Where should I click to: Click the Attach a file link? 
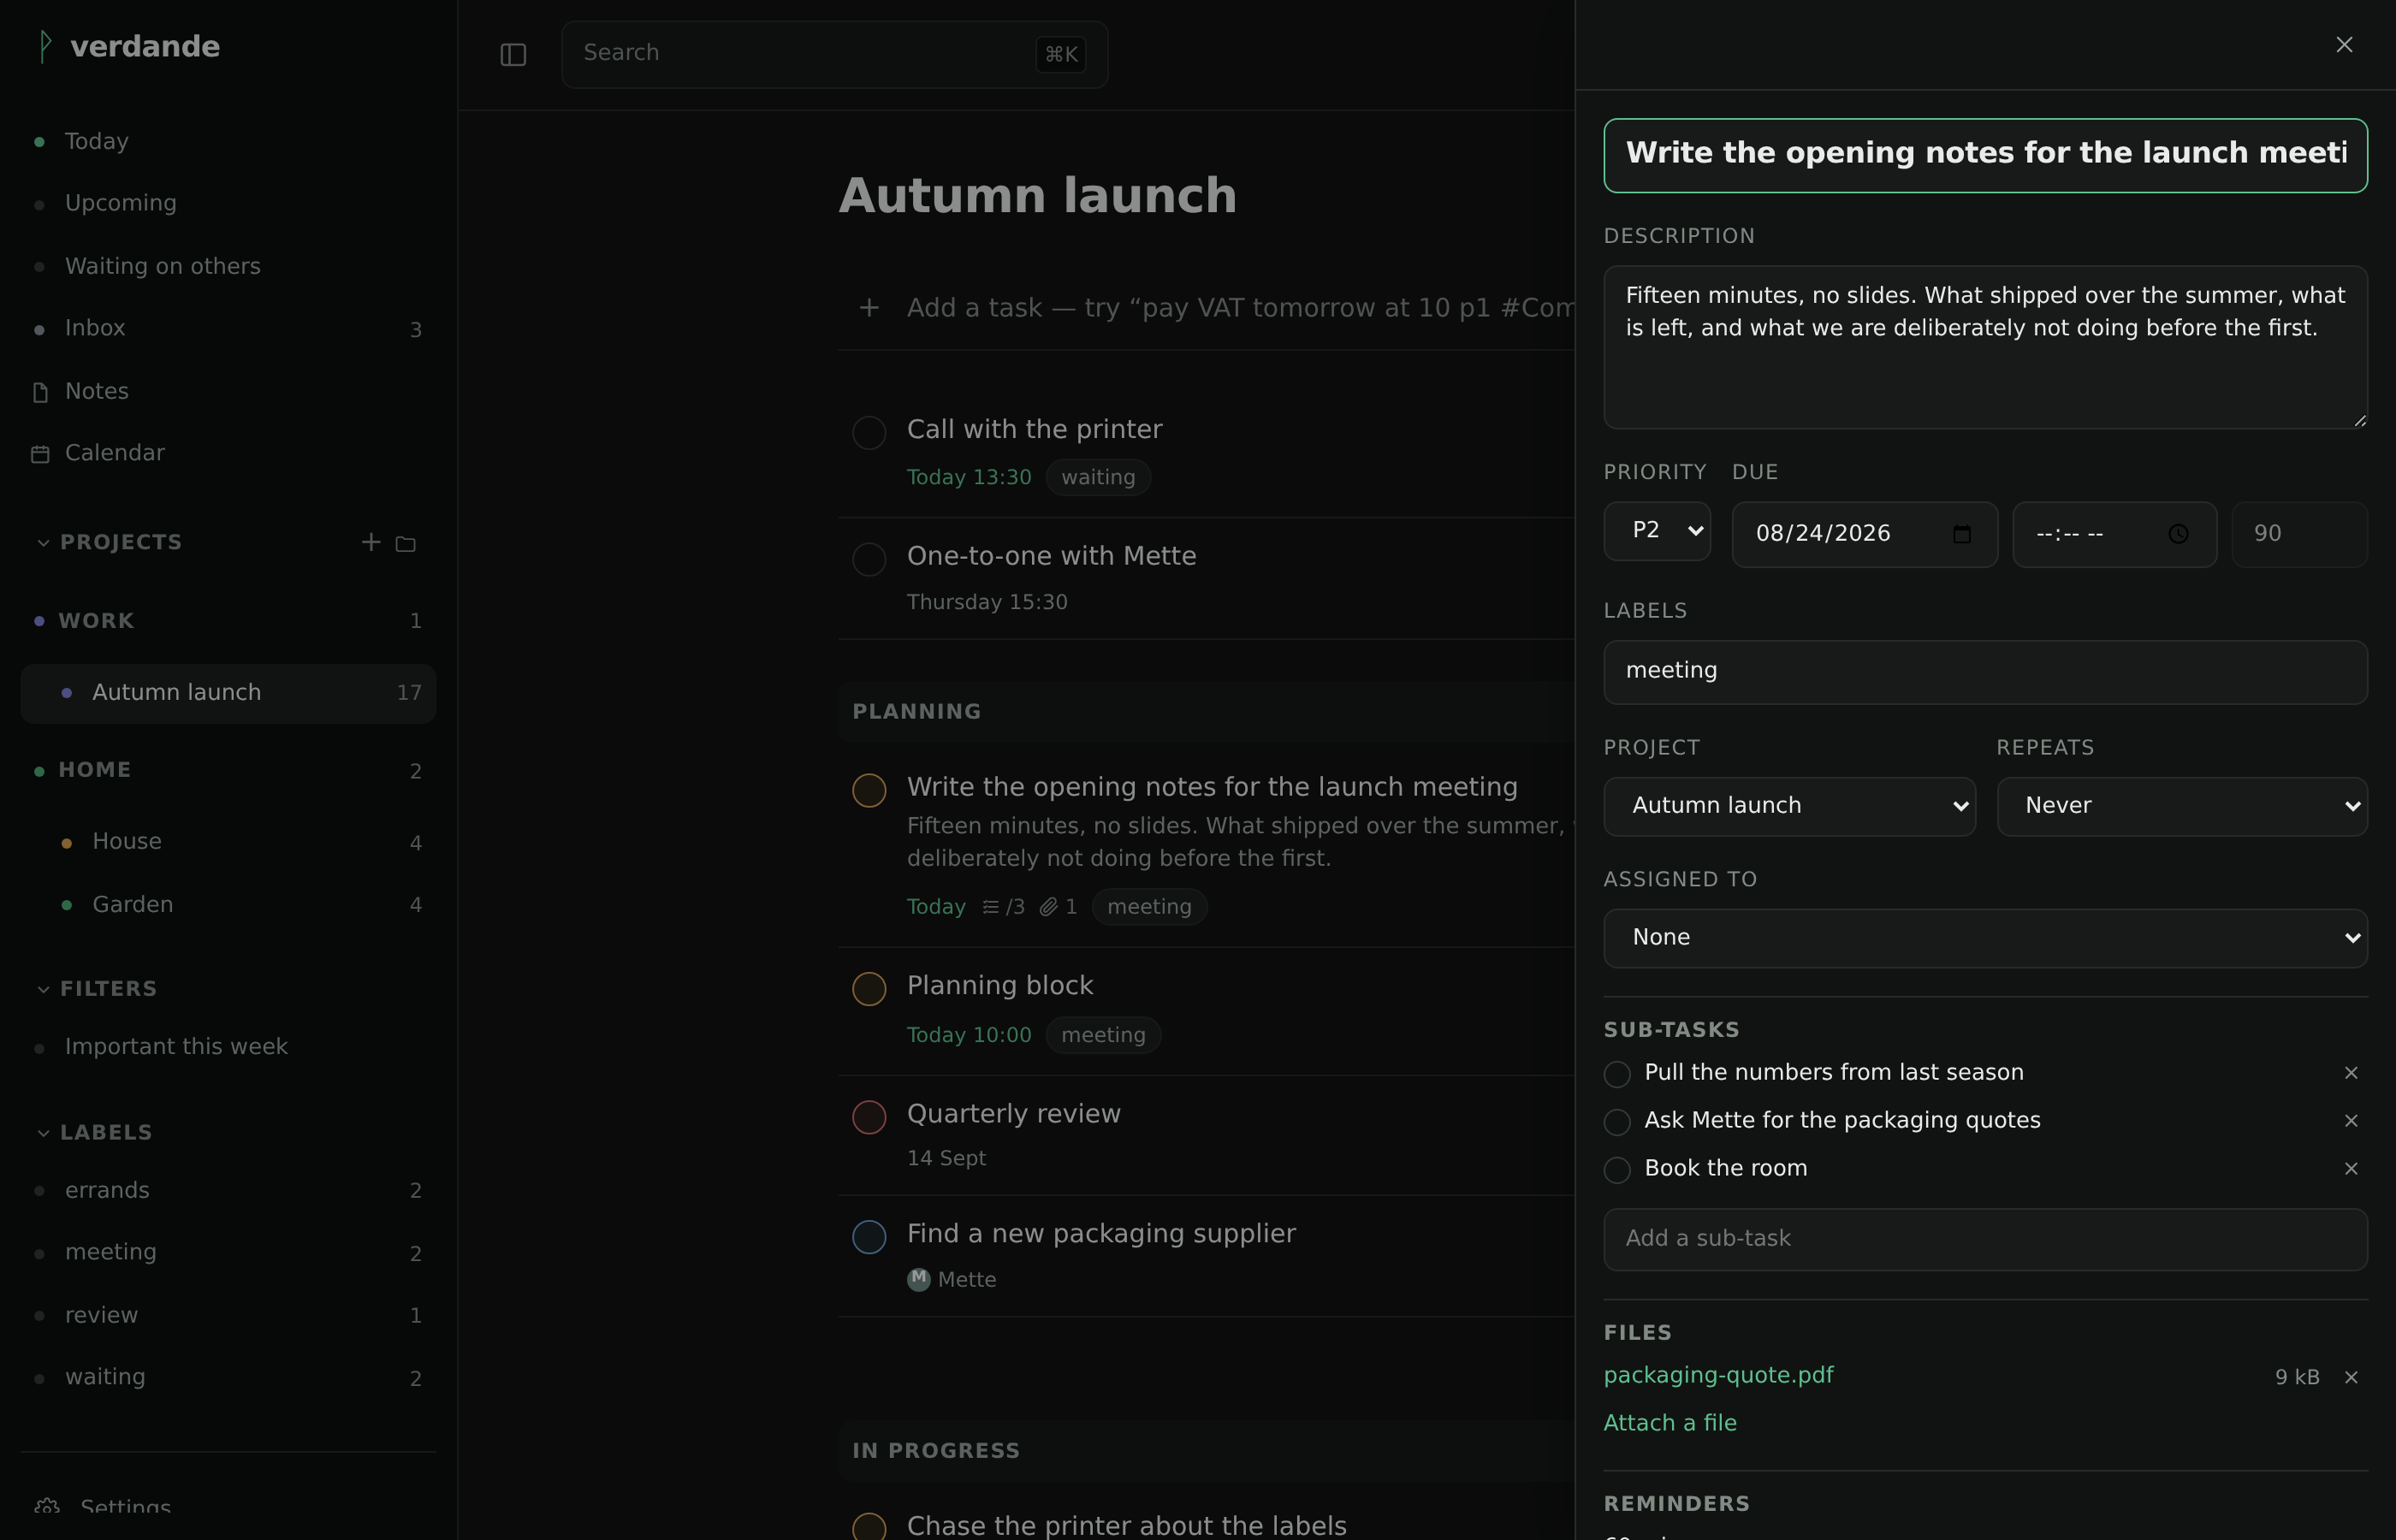click(1670, 1423)
